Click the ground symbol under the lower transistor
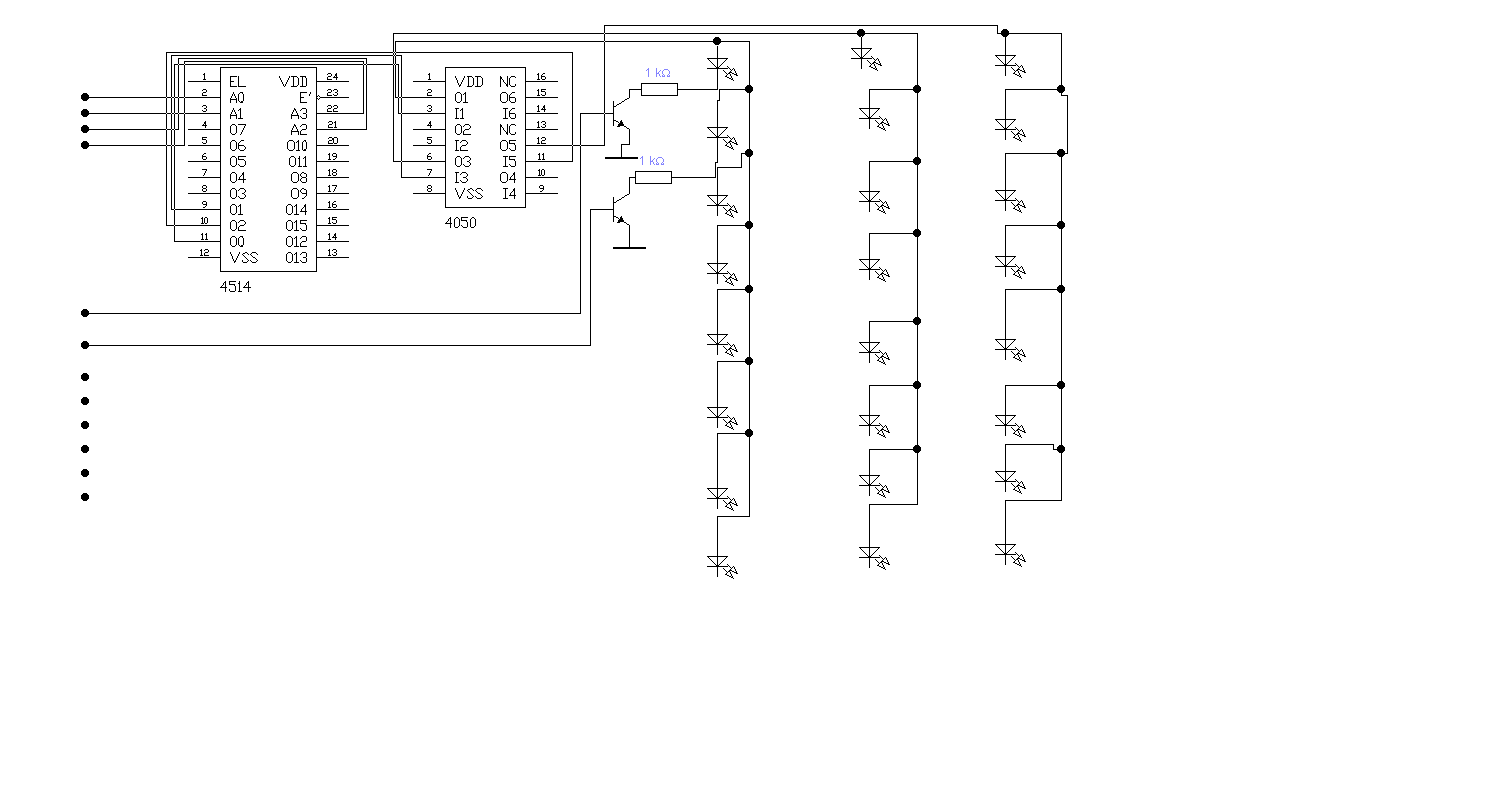Screen dimensions: 1500x800 pyautogui.click(x=628, y=246)
